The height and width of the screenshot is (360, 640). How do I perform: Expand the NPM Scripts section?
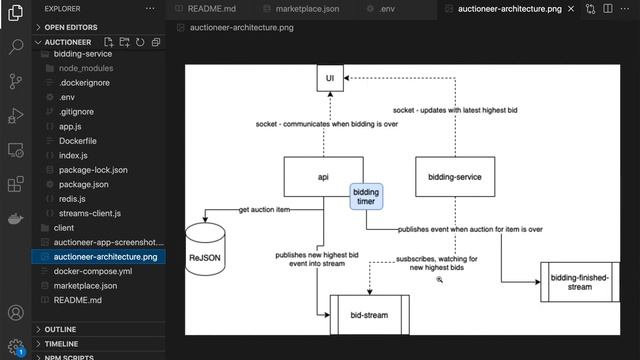98,356
